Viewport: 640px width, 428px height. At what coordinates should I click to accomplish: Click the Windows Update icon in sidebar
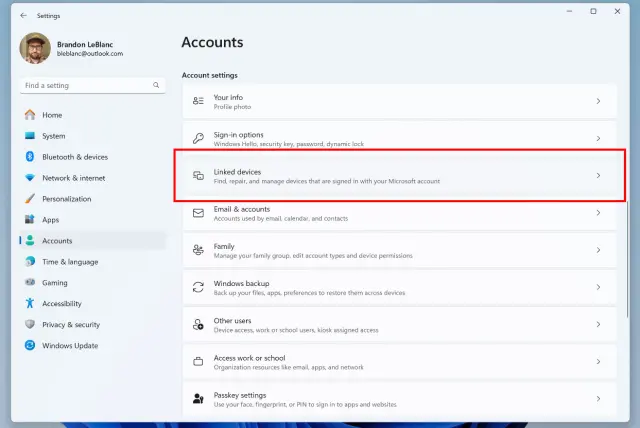(x=30, y=345)
